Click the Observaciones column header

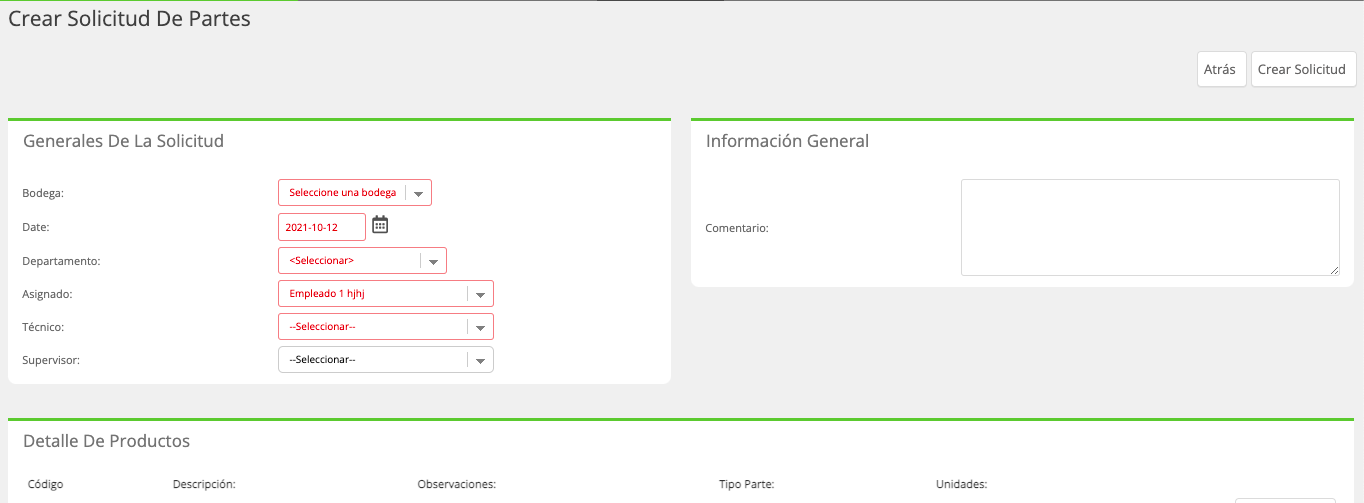(x=457, y=484)
